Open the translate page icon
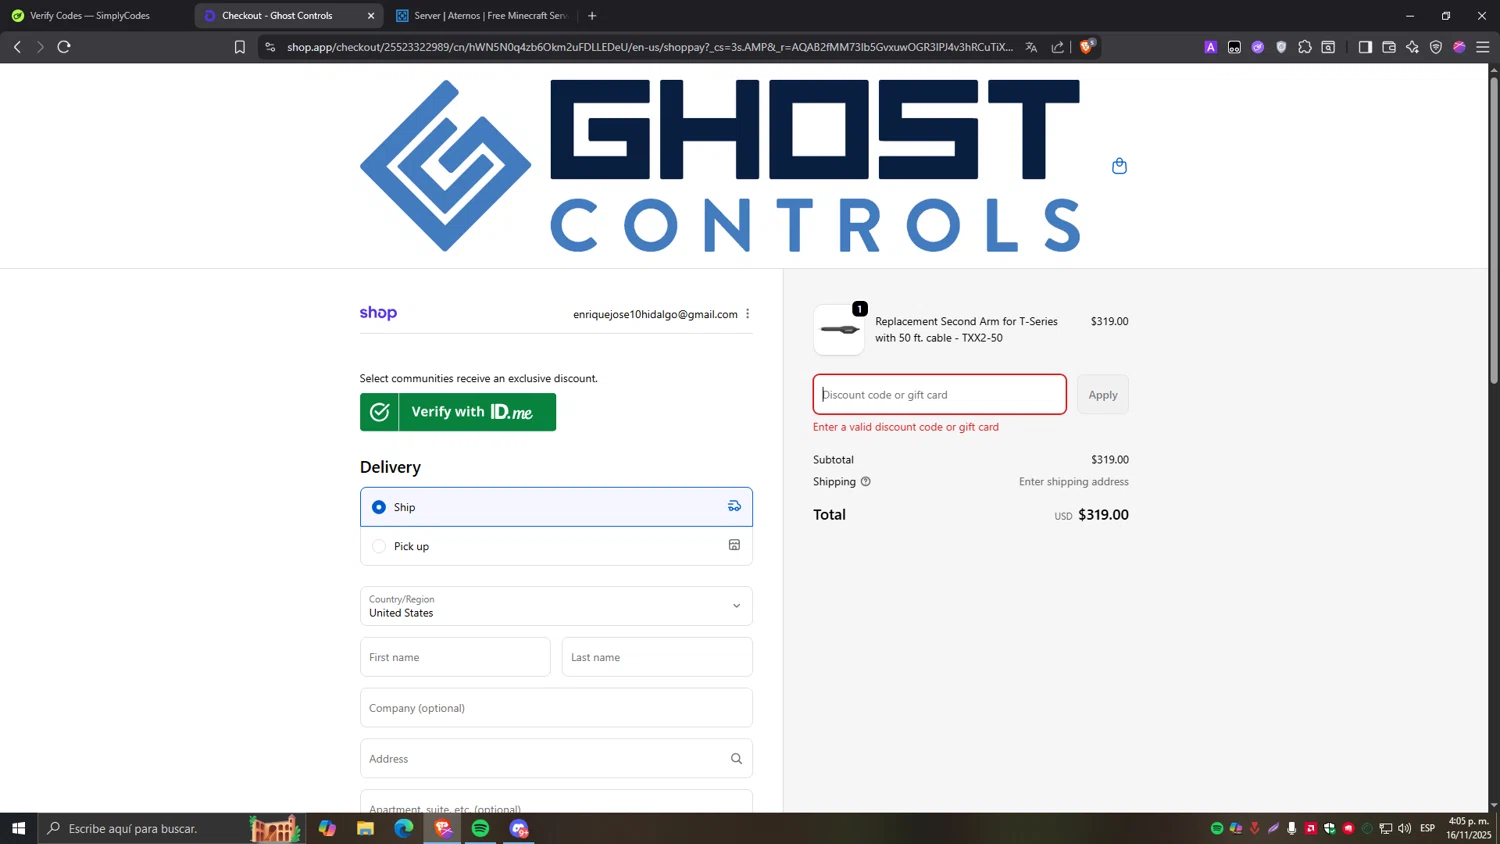 click(1031, 47)
